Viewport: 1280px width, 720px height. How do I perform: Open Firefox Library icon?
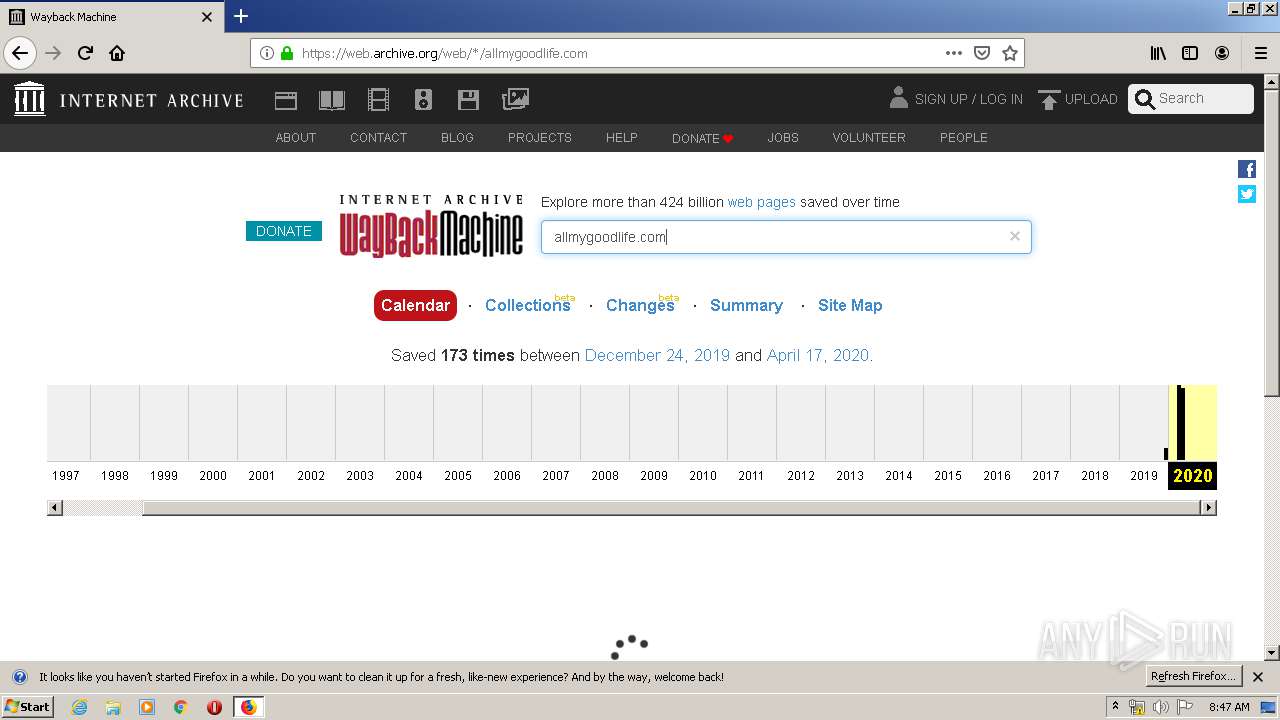pyautogui.click(x=1158, y=53)
